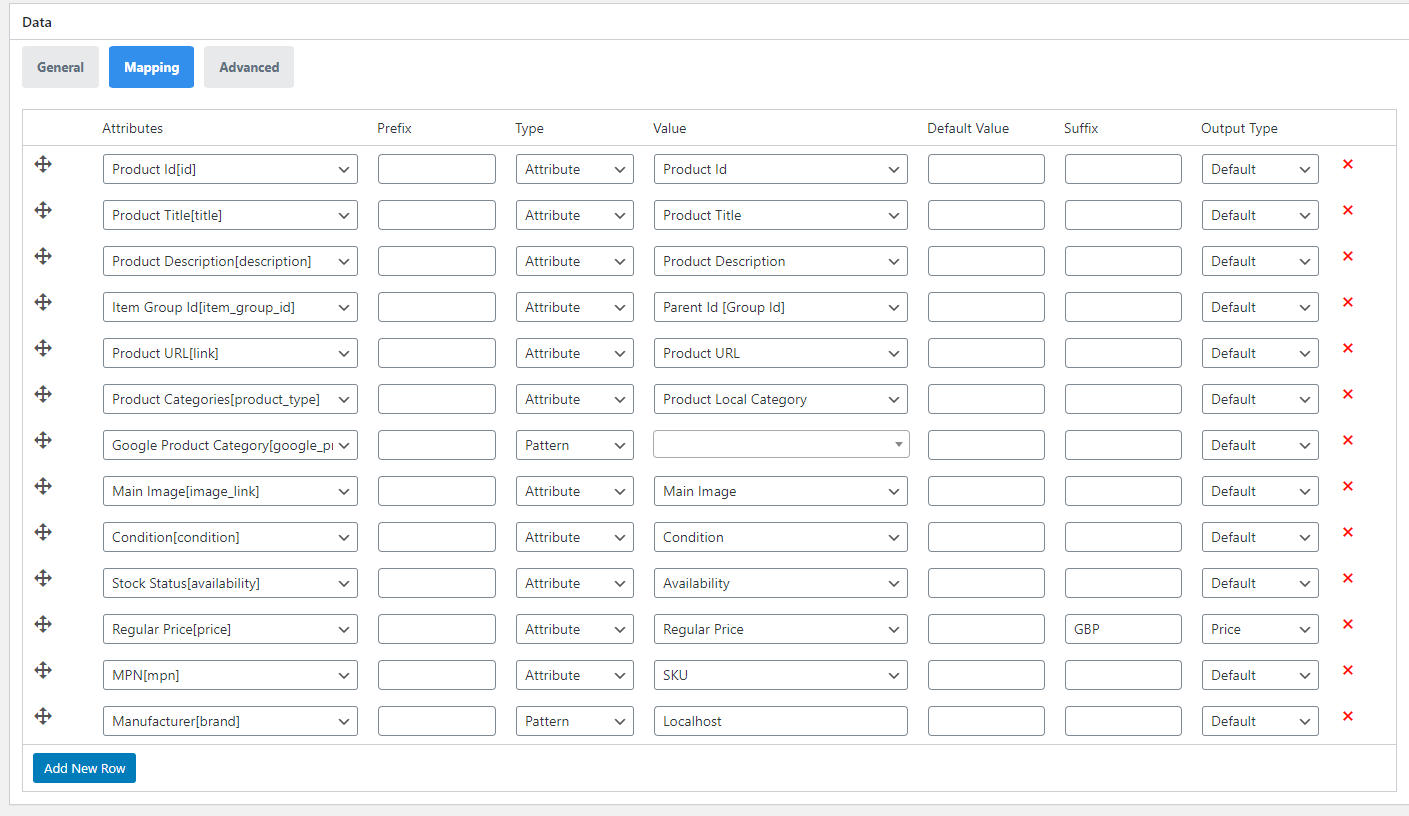Screen dimensions: 1409x816
Task: Click the move handle for Condition row
Action: pos(43,532)
